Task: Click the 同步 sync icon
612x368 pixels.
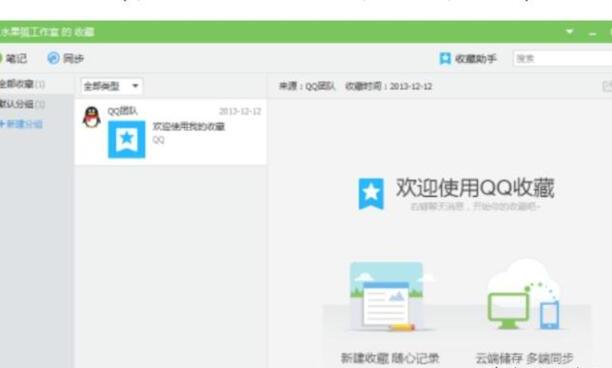Action: [x=53, y=58]
